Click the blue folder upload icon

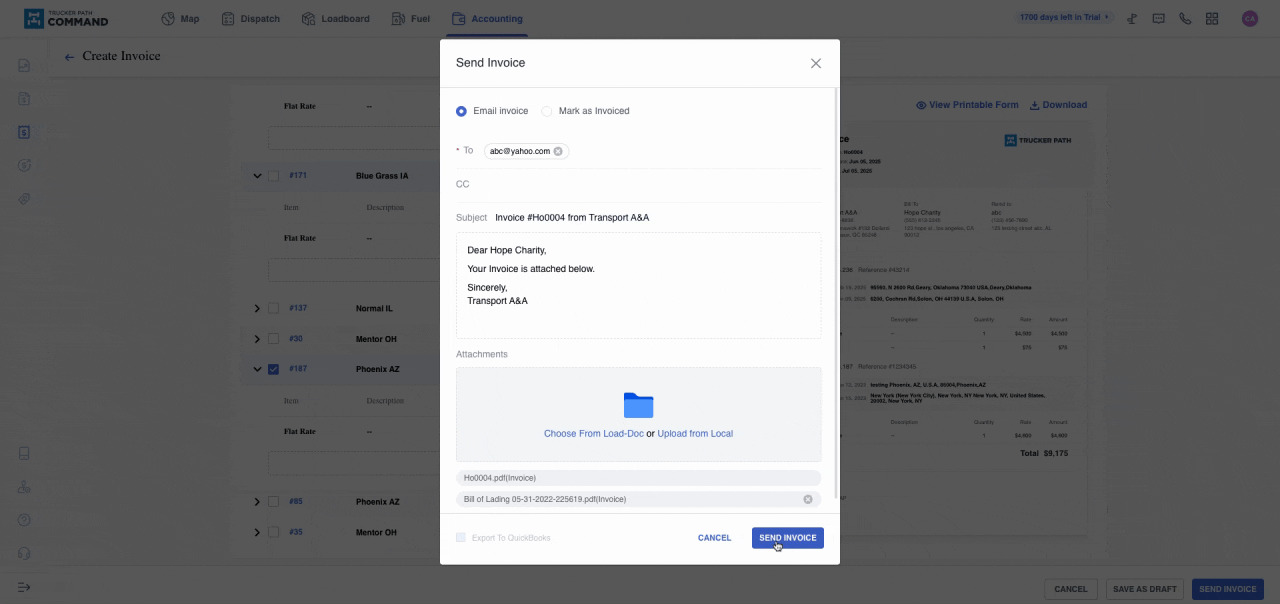point(638,405)
